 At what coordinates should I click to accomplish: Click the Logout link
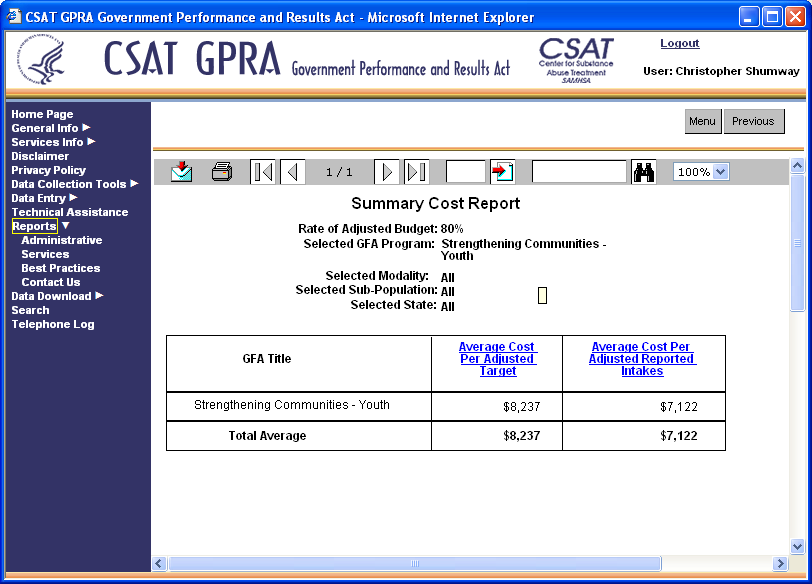(x=680, y=44)
